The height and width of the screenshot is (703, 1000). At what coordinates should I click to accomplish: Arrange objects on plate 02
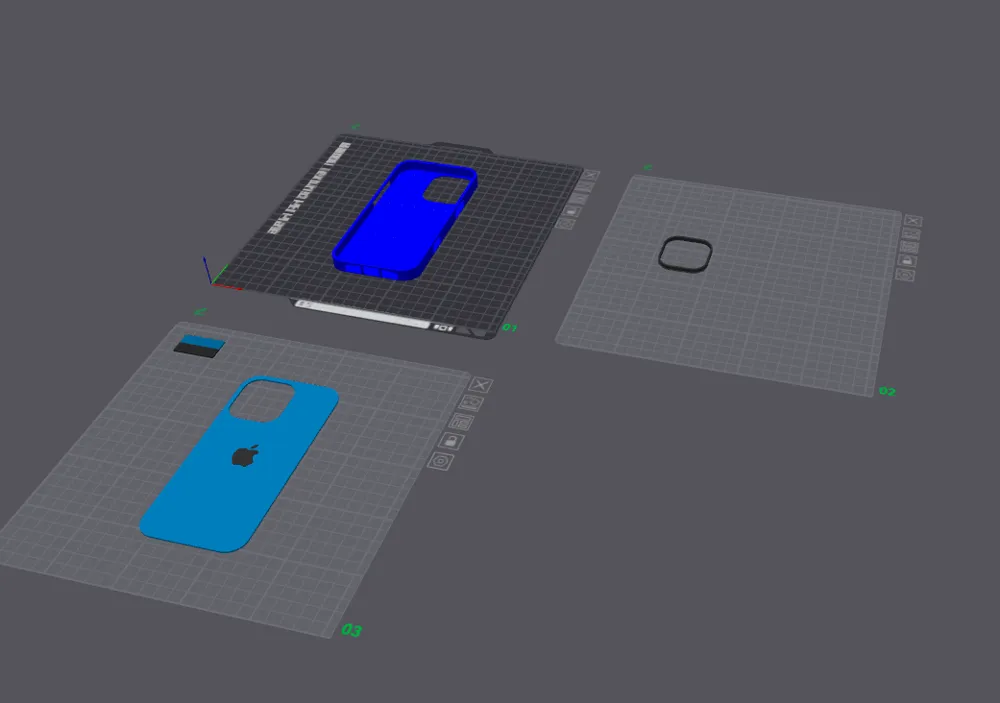click(x=909, y=247)
